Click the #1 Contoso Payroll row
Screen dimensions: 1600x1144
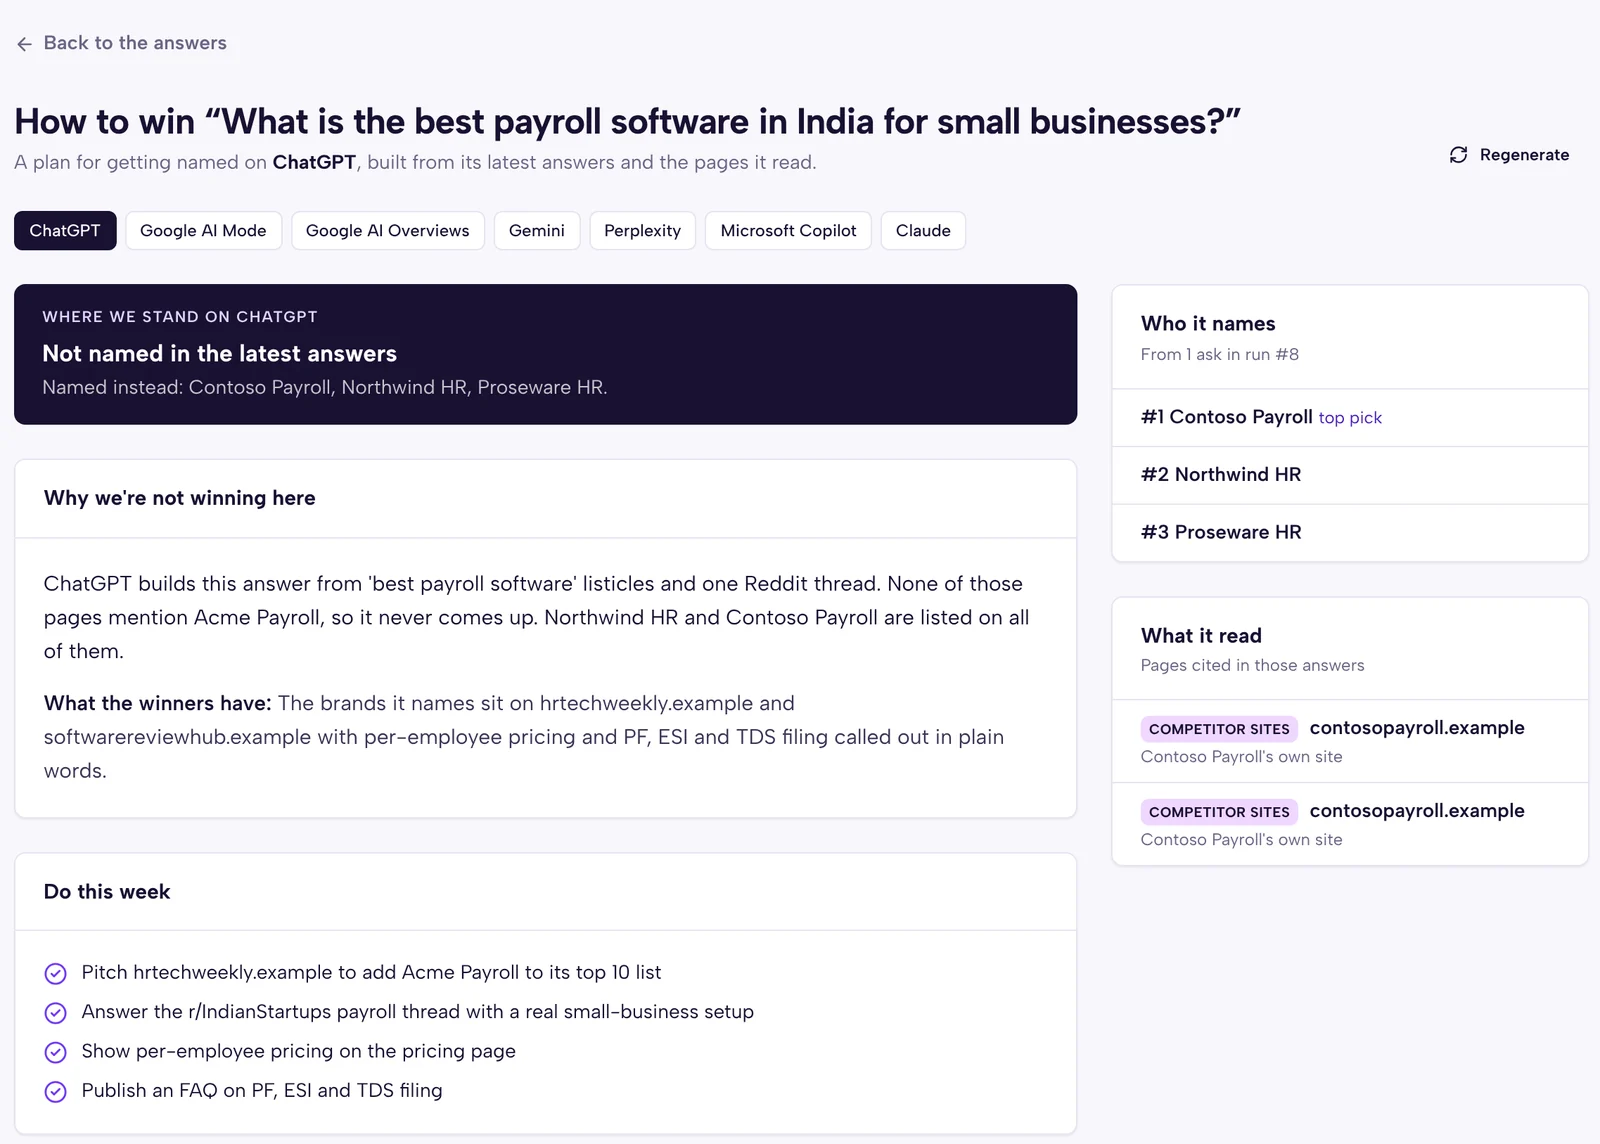(1350, 418)
